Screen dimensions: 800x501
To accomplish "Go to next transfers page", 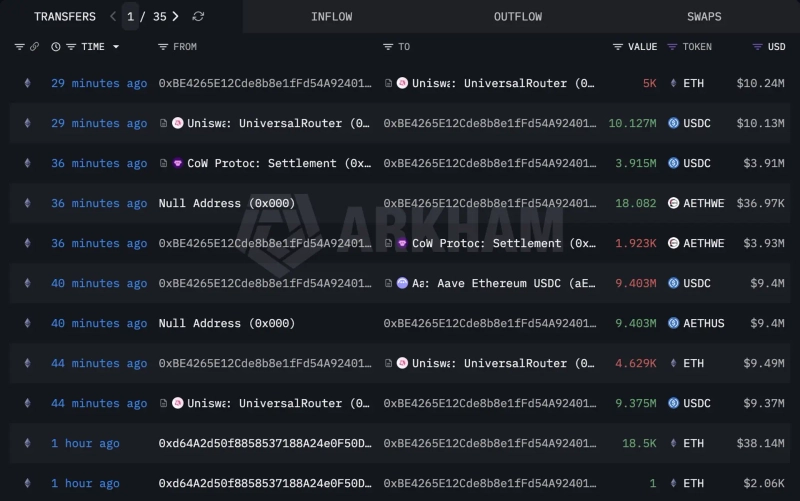I will point(176,17).
